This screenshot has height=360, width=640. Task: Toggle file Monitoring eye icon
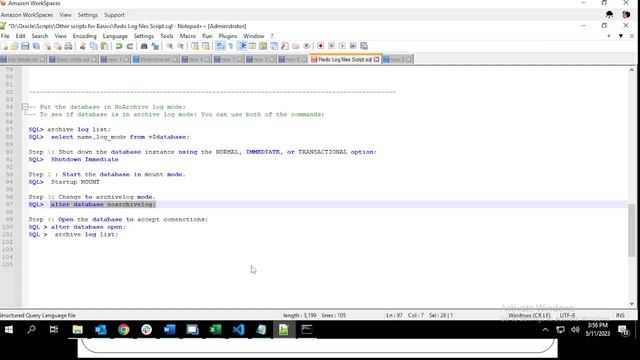point(307,46)
